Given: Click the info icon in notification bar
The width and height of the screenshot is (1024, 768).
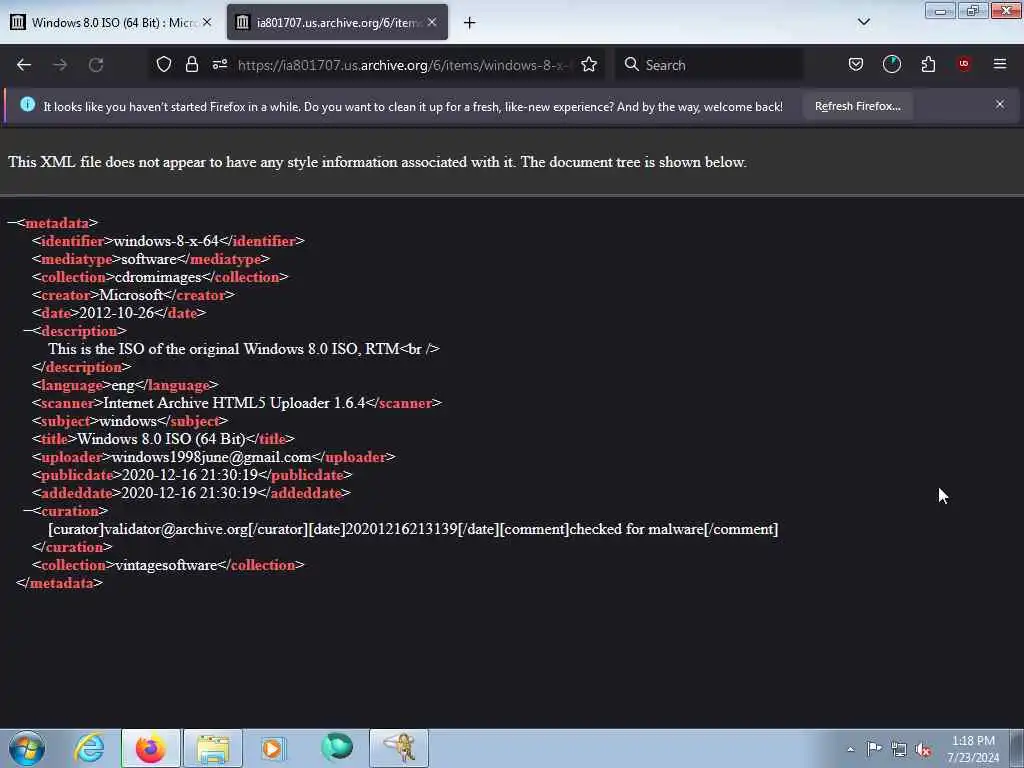Looking at the screenshot, I should tap(27, 104).
